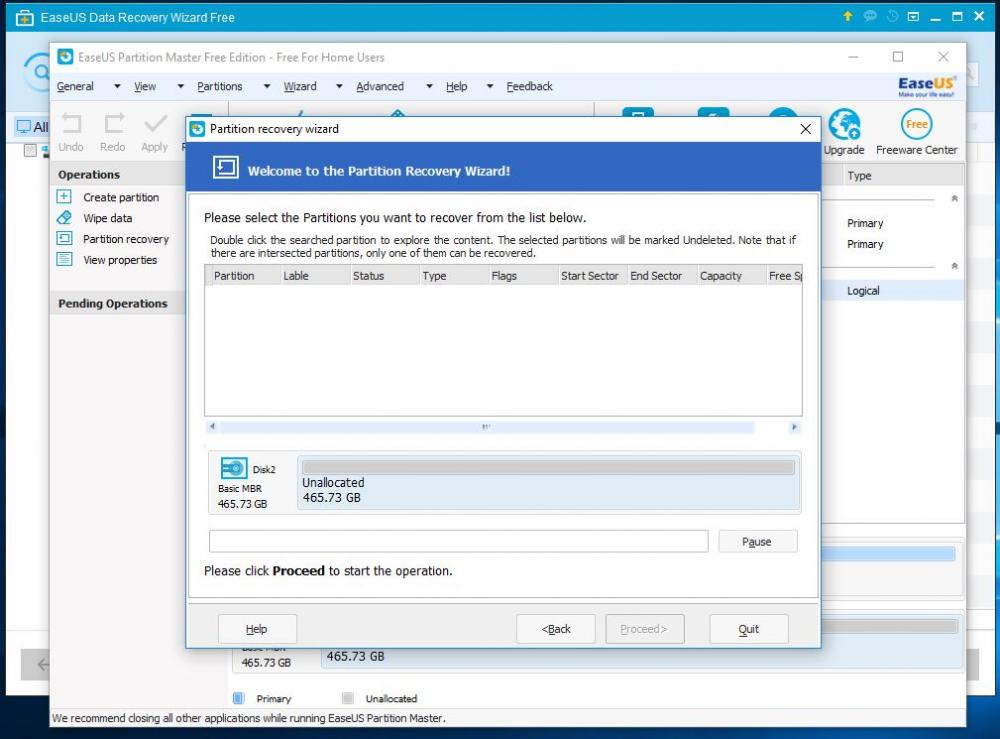
Task: Click the Pending Operations panel header
Action: click(117, 304)
